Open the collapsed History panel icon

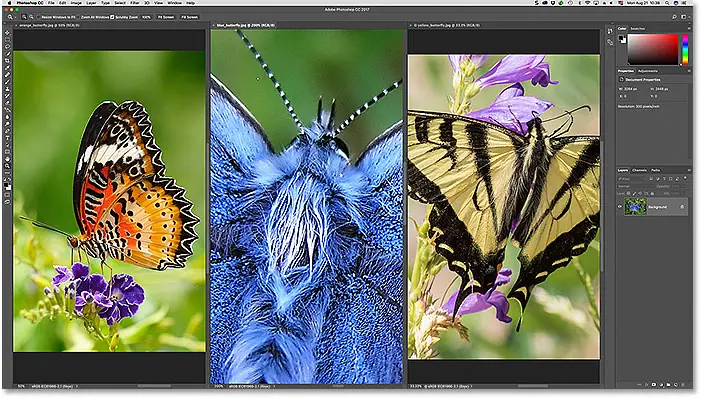(x=610, y=31)
